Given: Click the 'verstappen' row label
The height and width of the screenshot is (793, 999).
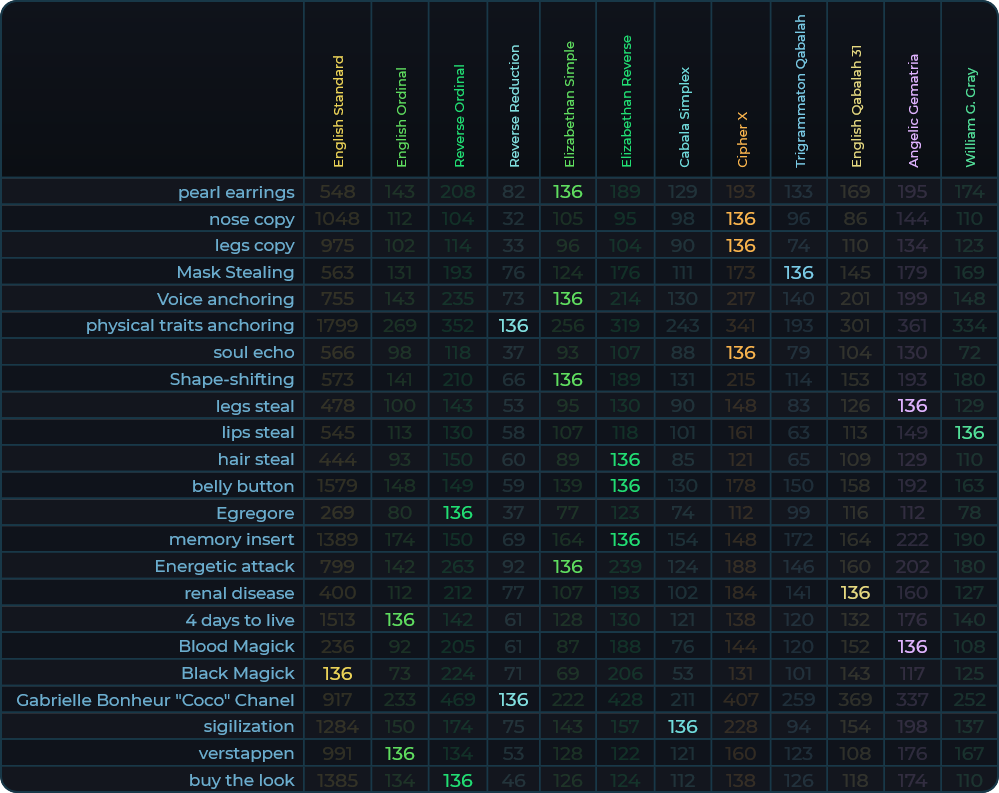Looking at the screenshot, I should tap(246, 753).
